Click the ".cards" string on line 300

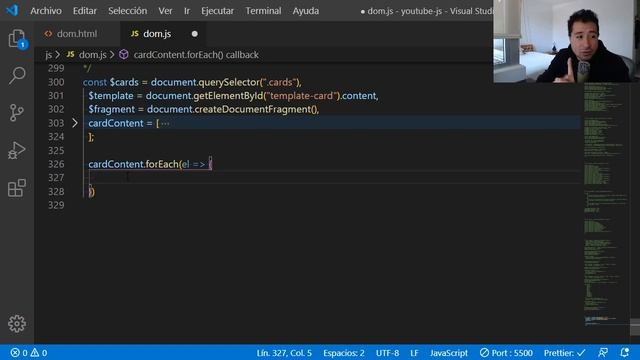click(280, 82)
